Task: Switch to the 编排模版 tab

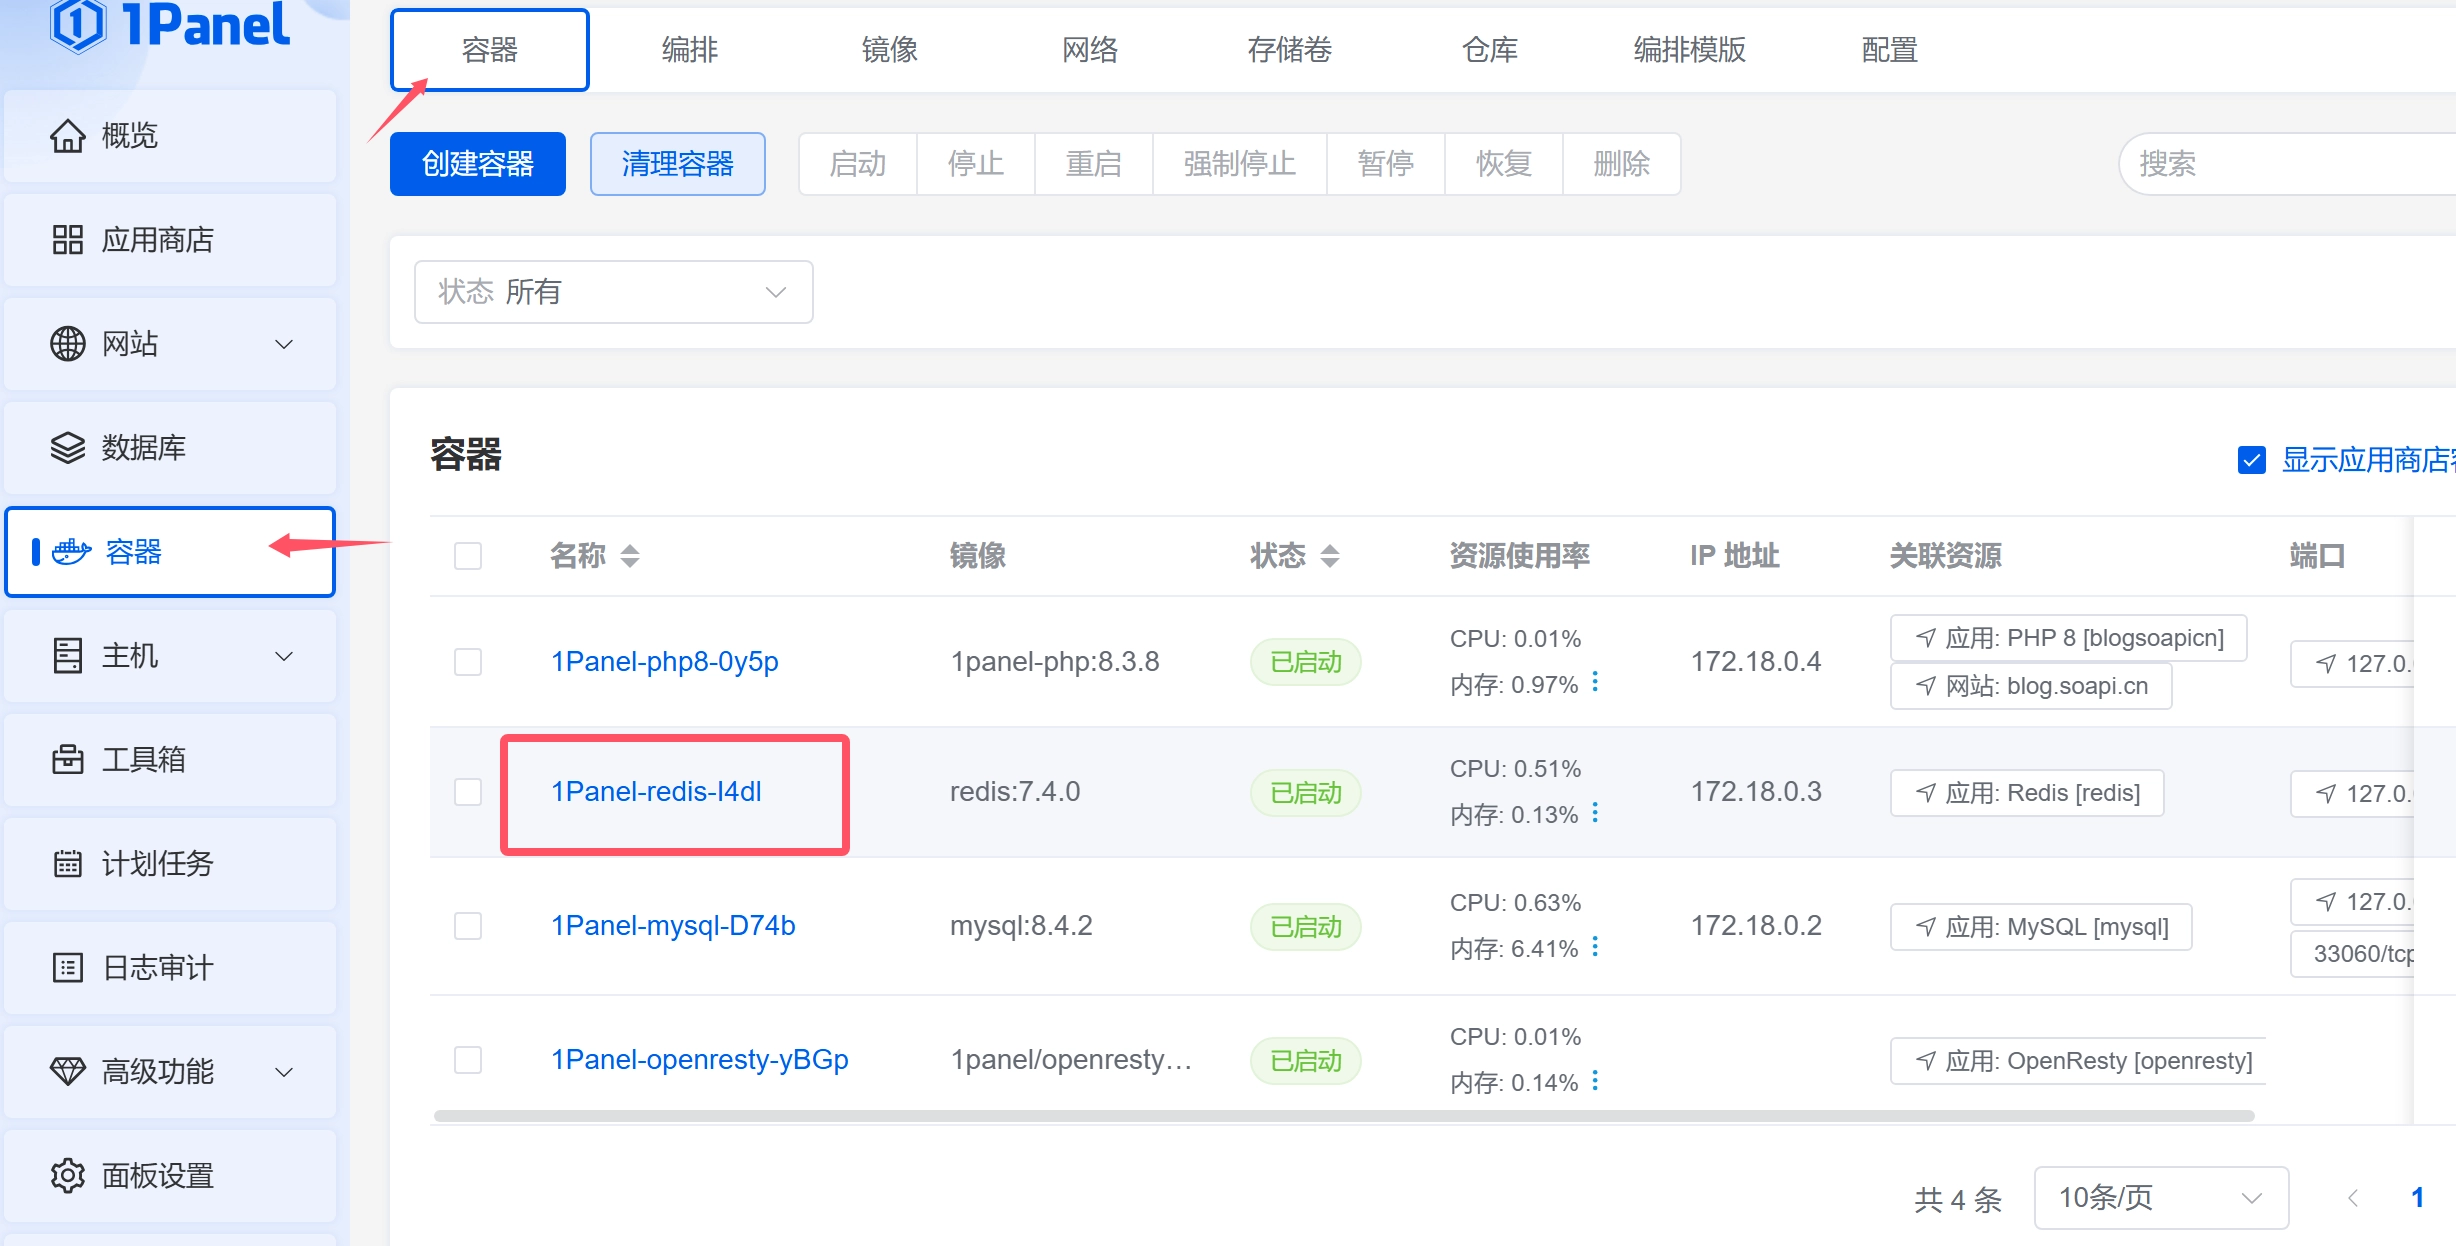Action: [1689, 50]
